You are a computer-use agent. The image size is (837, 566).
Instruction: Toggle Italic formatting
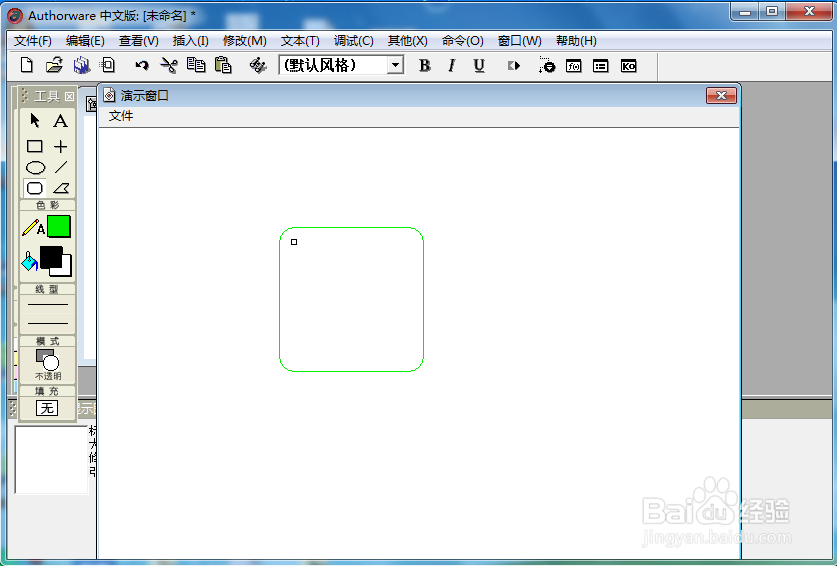pos(452,65)
